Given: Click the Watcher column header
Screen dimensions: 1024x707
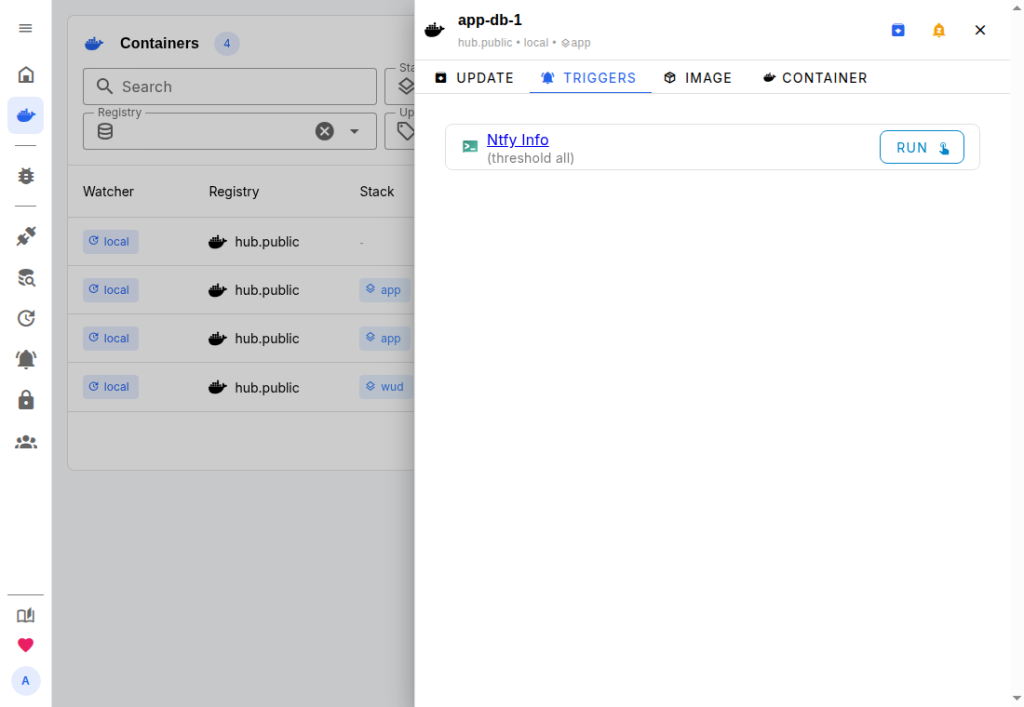Looking at the screenshot, I should (x=108, y=191).
